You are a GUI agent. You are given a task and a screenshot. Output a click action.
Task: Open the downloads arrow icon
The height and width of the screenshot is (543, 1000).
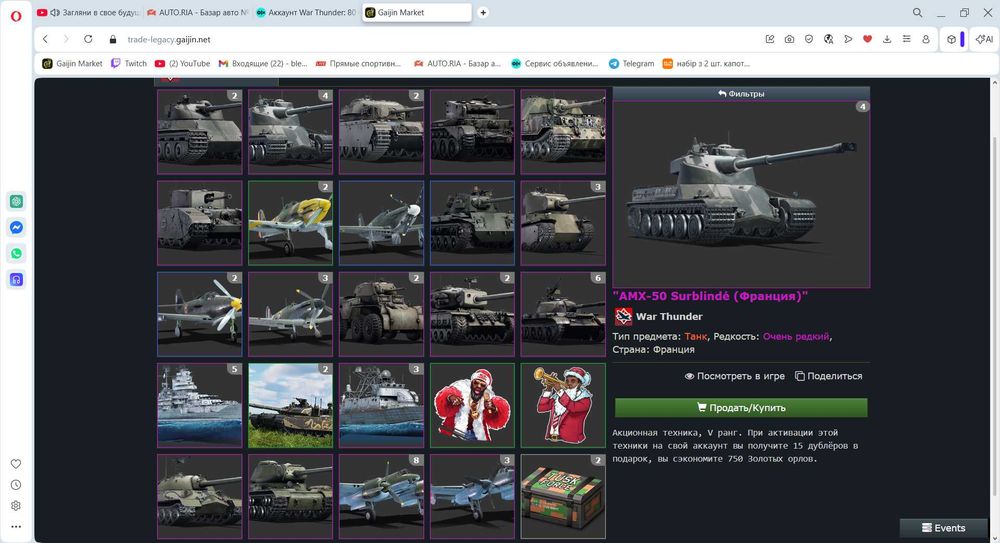887,39
